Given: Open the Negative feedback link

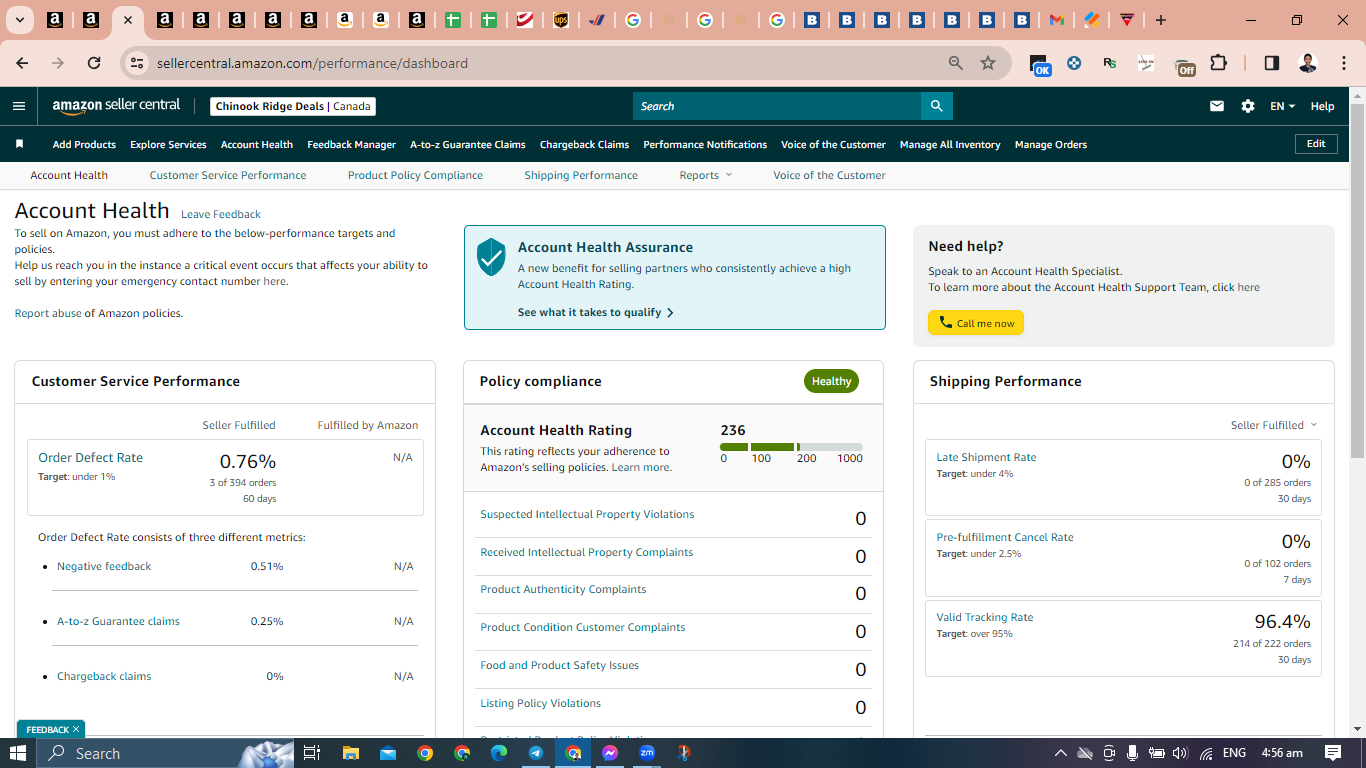Looking at the screenshot, I should pos(104,566).
